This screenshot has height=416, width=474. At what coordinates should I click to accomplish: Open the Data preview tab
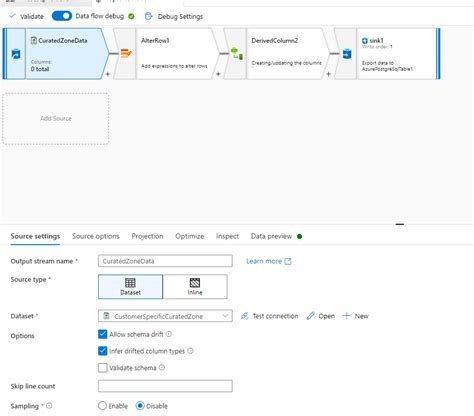tap(271, 236)
